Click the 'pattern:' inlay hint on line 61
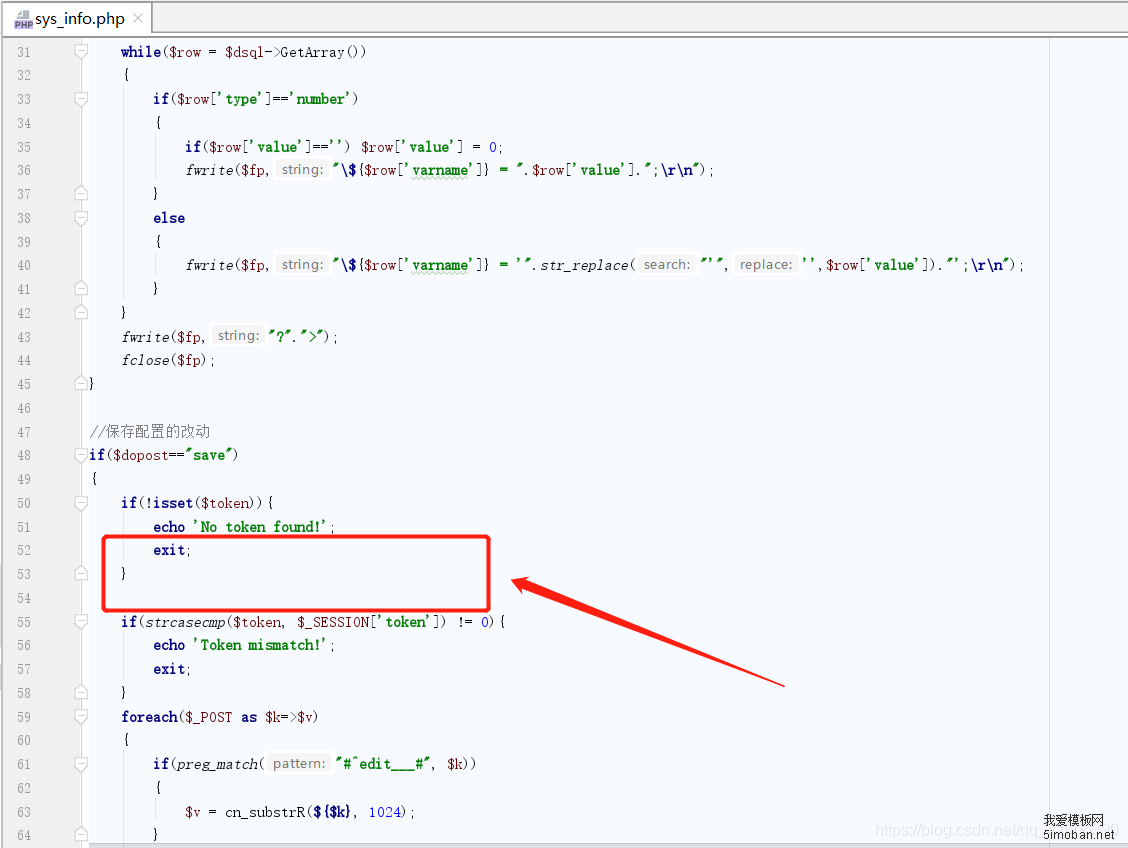 [299, 764]
